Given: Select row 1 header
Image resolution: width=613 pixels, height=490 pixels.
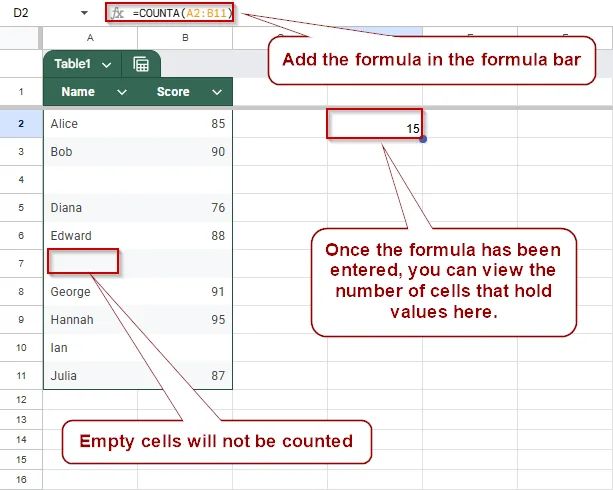Looking at the screenshot, I should coord(21,92).
